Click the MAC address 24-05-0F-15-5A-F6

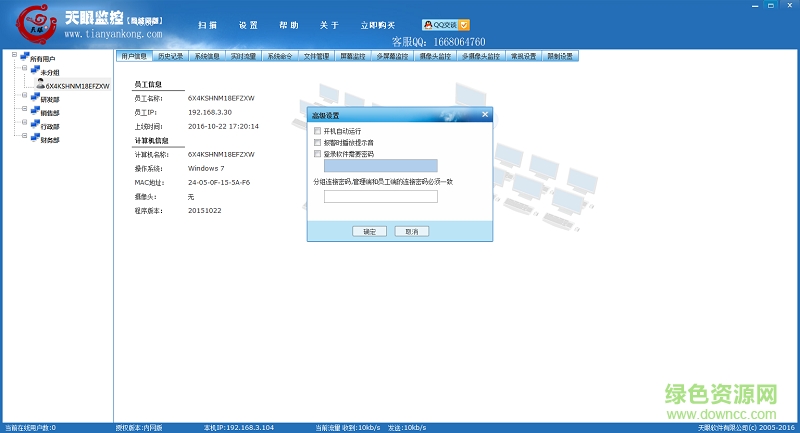pos(219,182)
